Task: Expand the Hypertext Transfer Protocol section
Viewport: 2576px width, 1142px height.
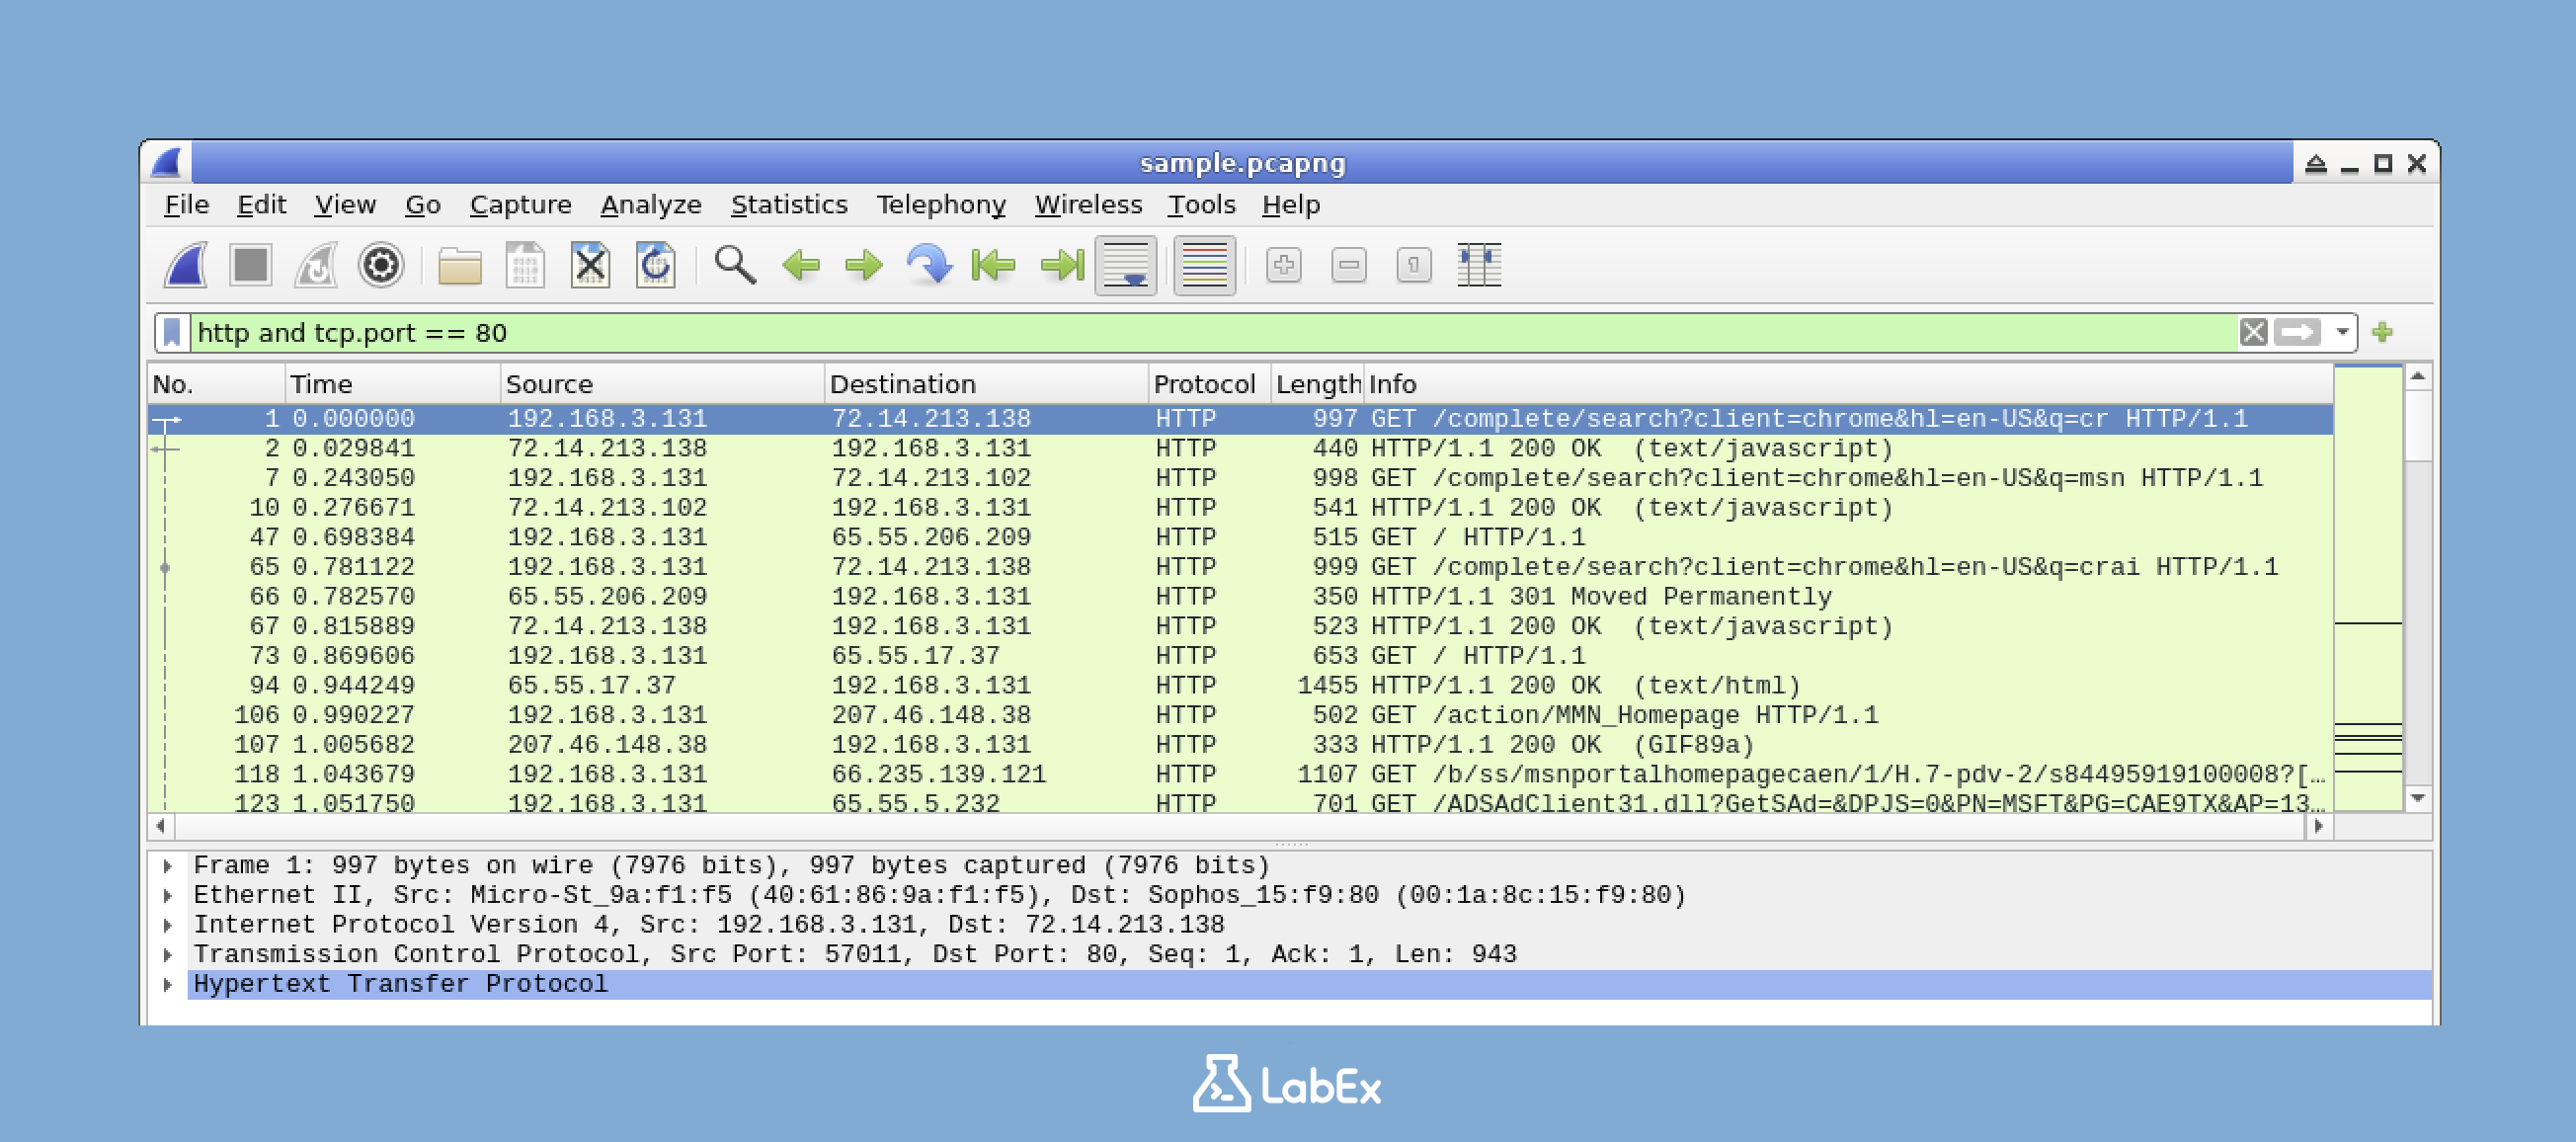Action: [167, 984]
